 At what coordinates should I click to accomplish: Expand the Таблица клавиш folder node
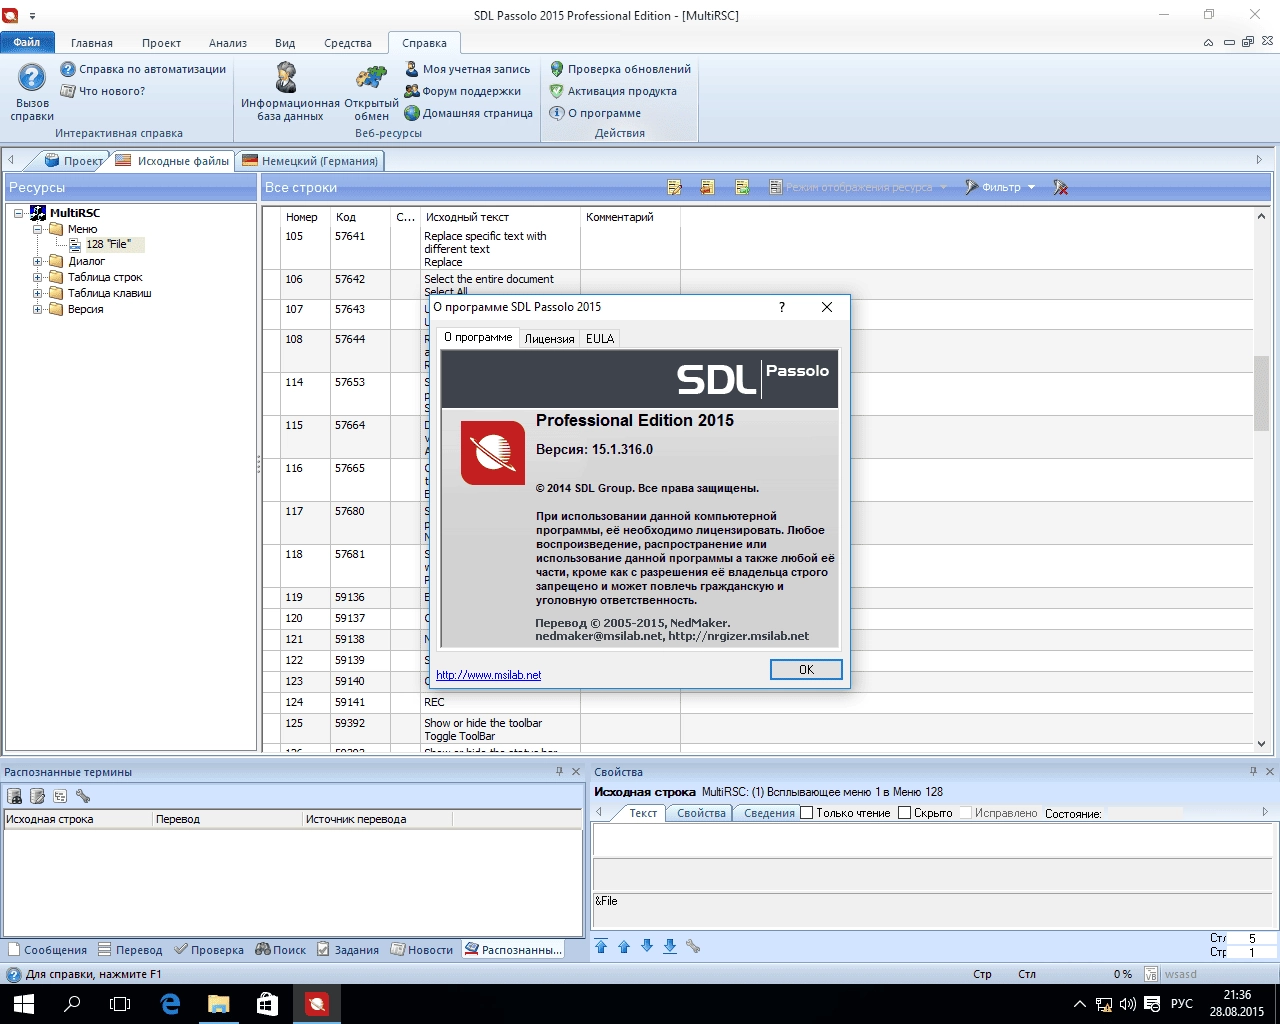38,293
